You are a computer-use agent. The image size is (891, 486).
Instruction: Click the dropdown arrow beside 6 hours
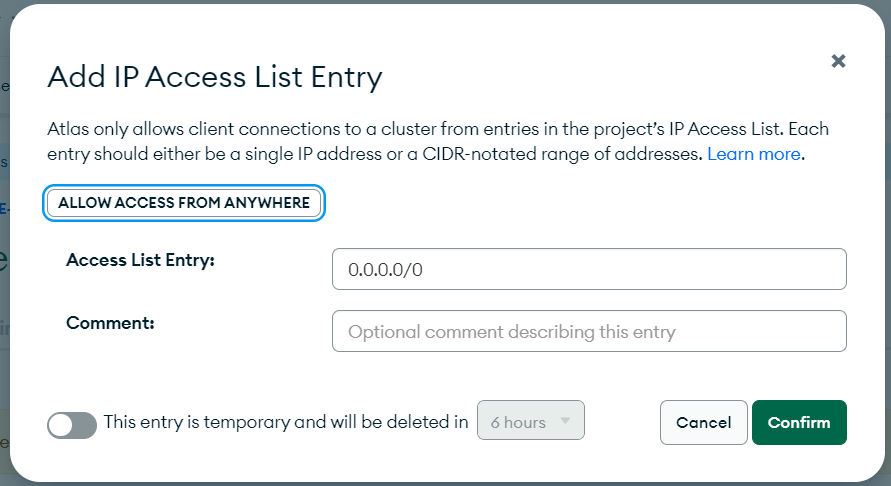[565, 421]
